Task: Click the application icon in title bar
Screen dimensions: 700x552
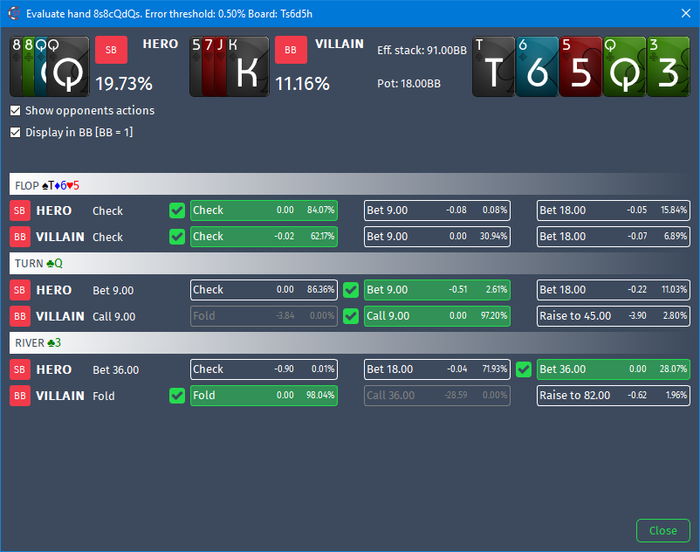Action: (14, 13)
